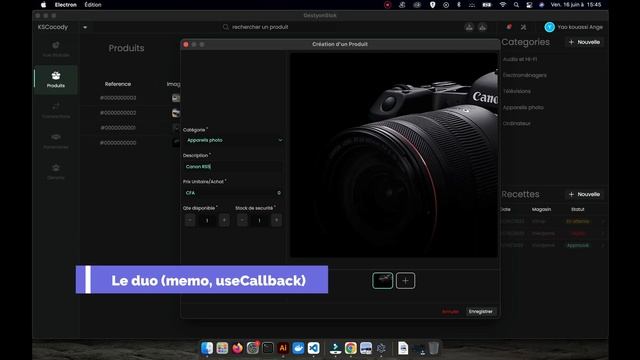Launch Google Chrome from the dock
This screenshot has height=360, width=640.
pos(351,348)
